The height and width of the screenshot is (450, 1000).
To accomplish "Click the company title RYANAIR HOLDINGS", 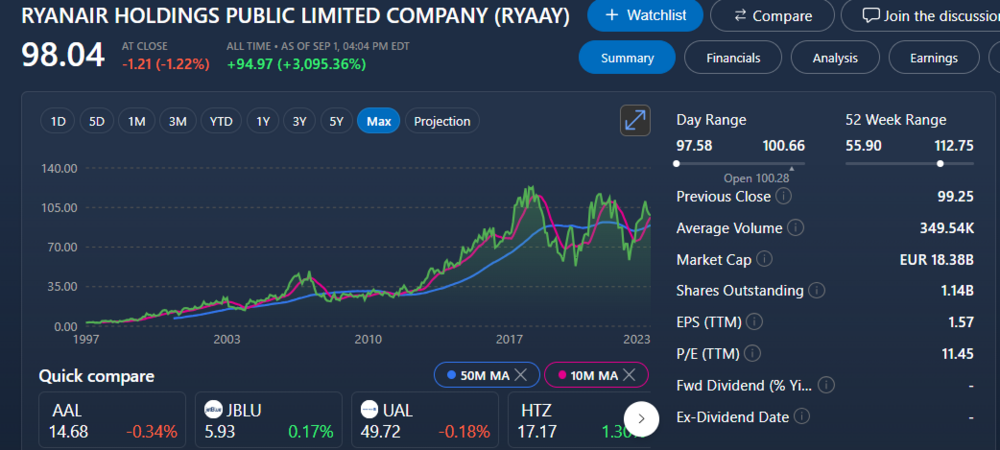I will coord(295,16).
